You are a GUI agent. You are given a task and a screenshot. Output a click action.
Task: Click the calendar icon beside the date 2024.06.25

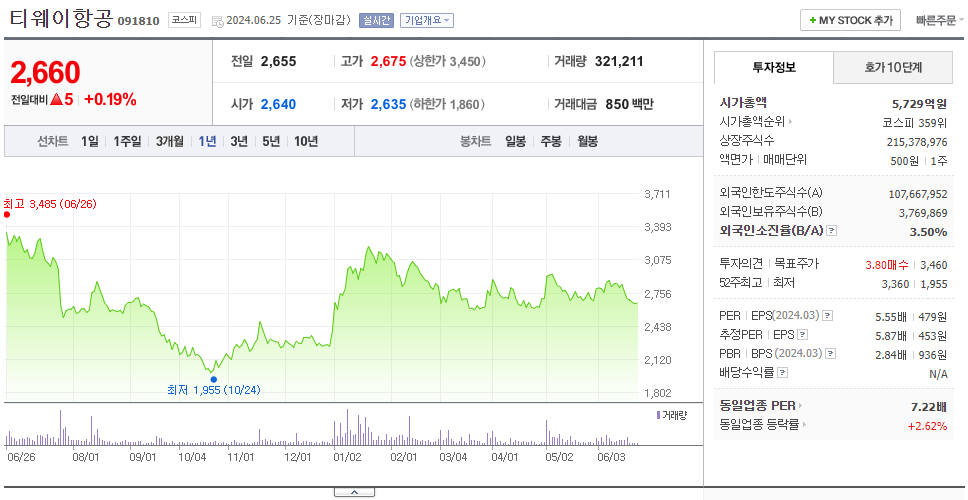click(x=217, y=21)
